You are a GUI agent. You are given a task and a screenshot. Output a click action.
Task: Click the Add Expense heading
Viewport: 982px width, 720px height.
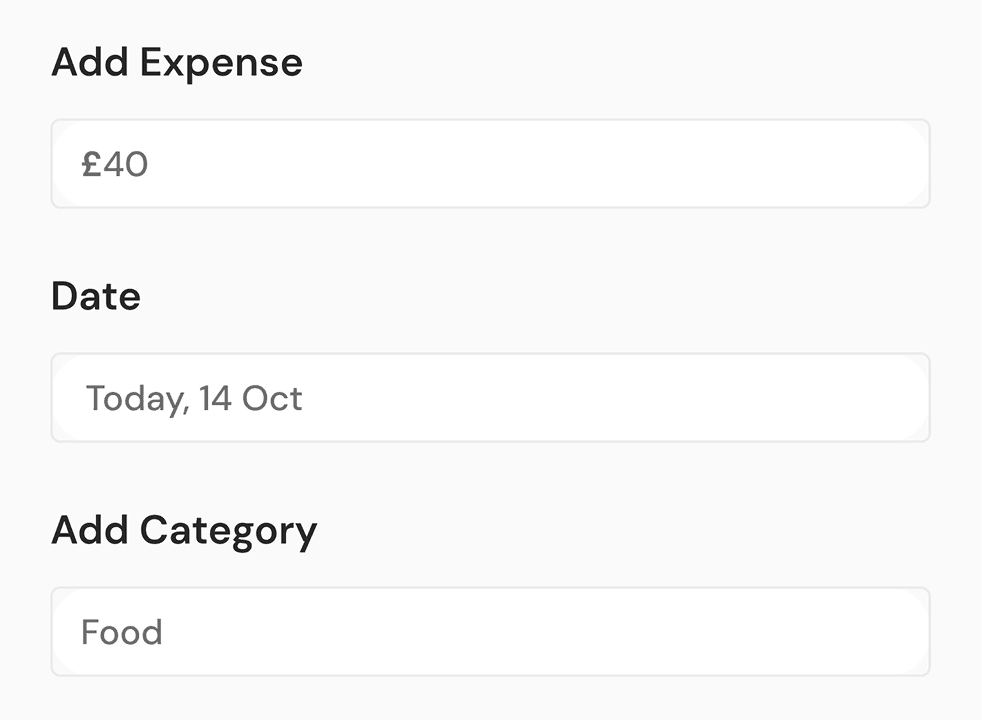tap(177, 63)
